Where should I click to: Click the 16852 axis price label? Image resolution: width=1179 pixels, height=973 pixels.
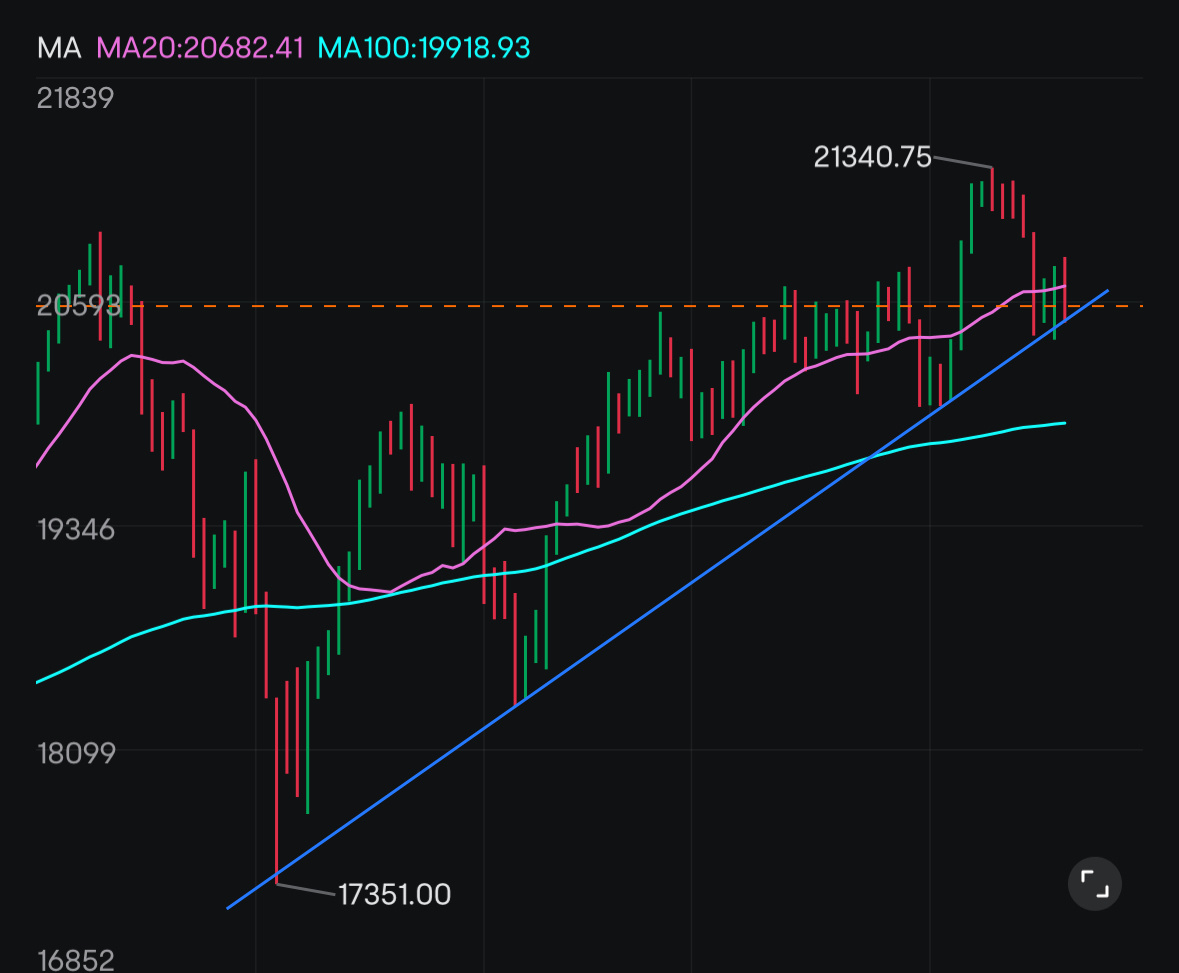(x=76, y=960)
